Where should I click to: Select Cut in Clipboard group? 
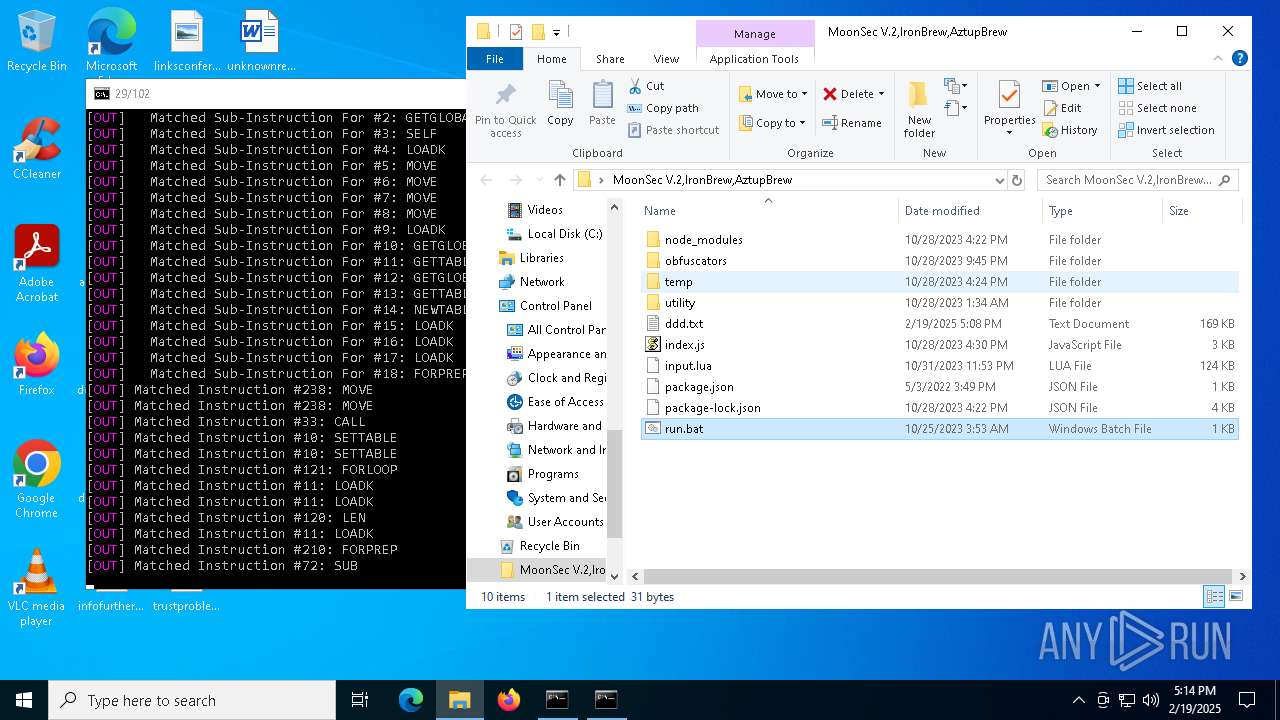(x=646, y=86)
